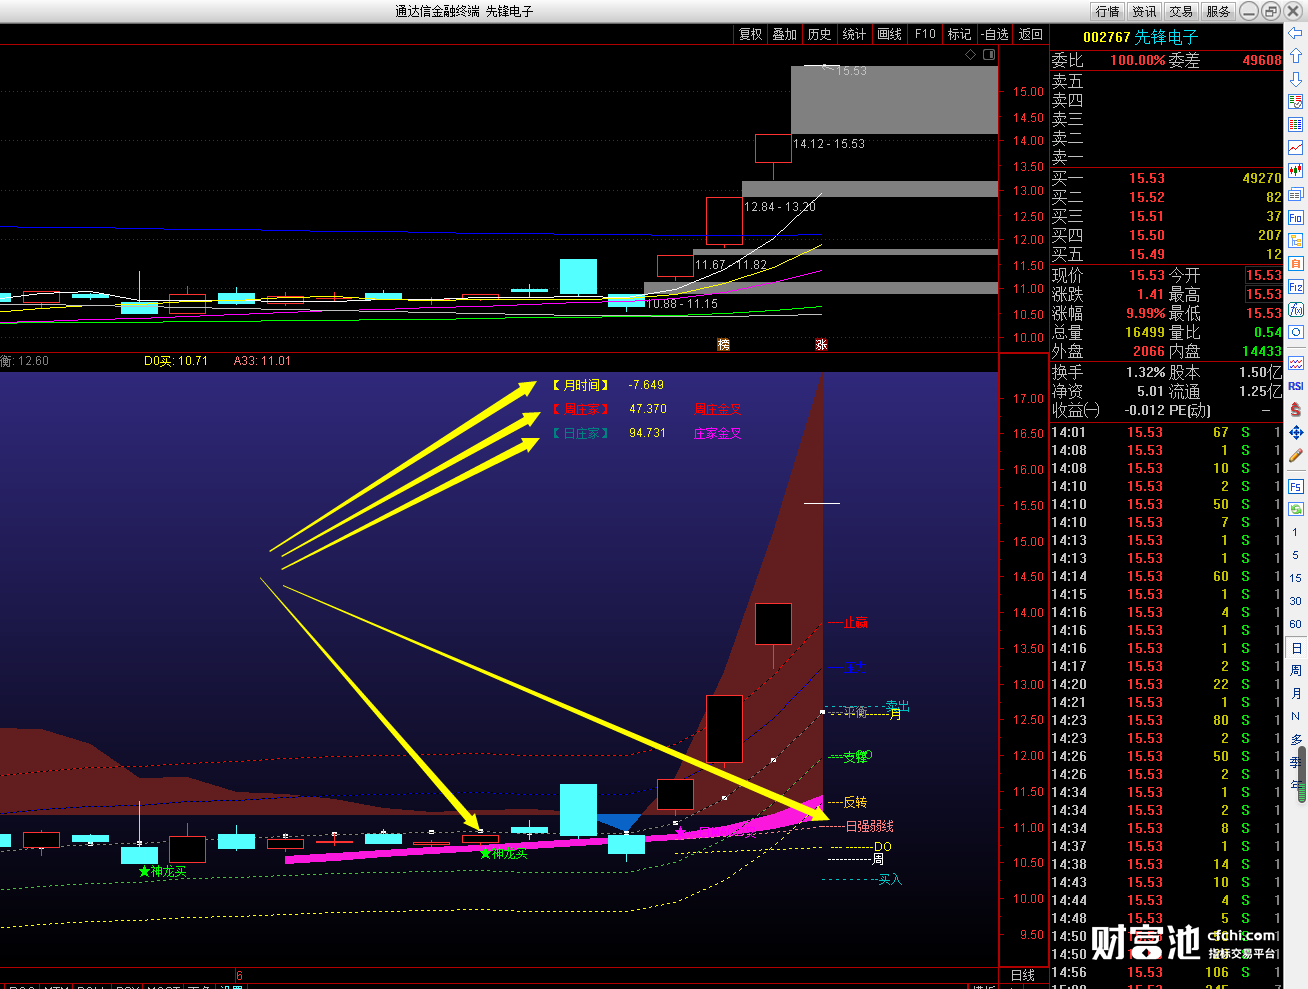Select the 60-minute period
1308x989 pixels.
tap(1295, 624)
